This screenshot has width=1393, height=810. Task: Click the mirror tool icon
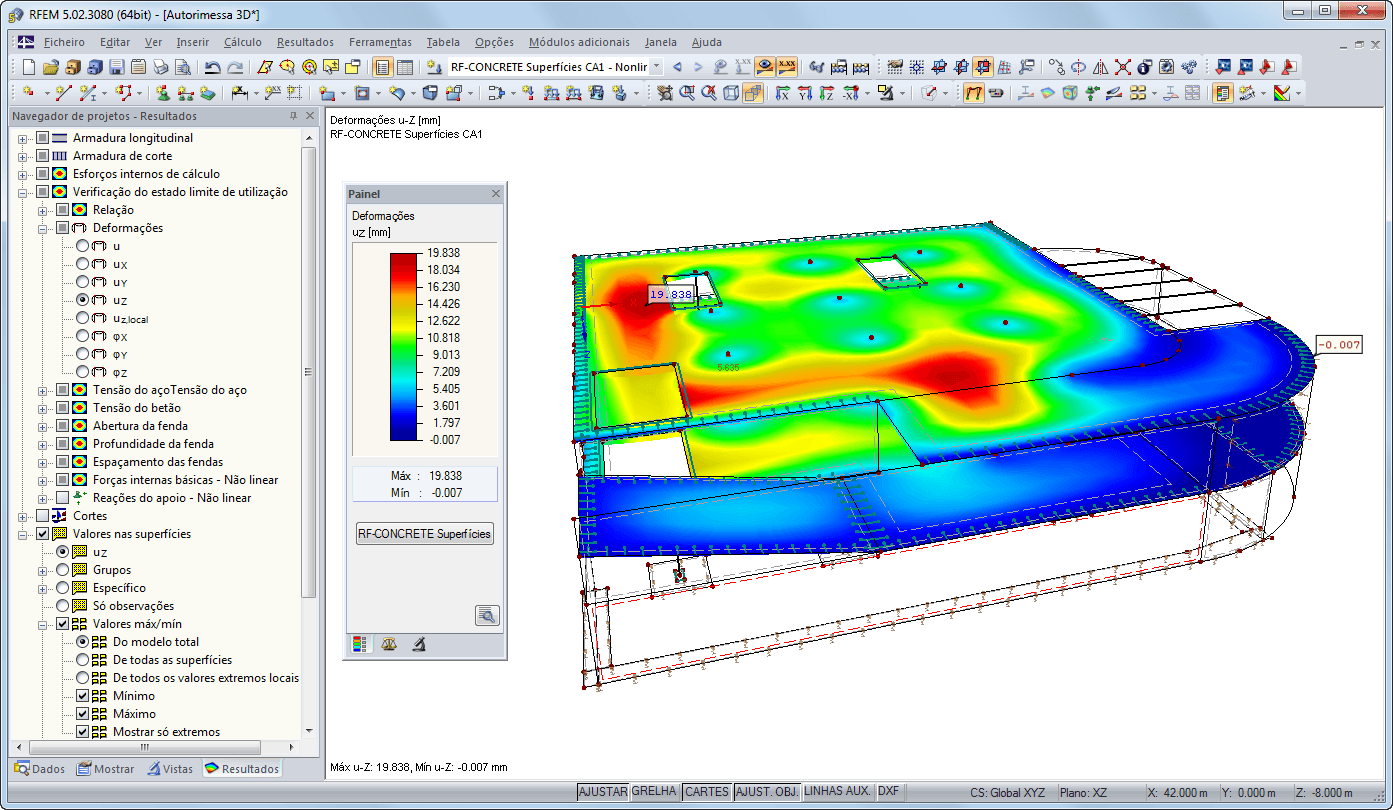1100,67
